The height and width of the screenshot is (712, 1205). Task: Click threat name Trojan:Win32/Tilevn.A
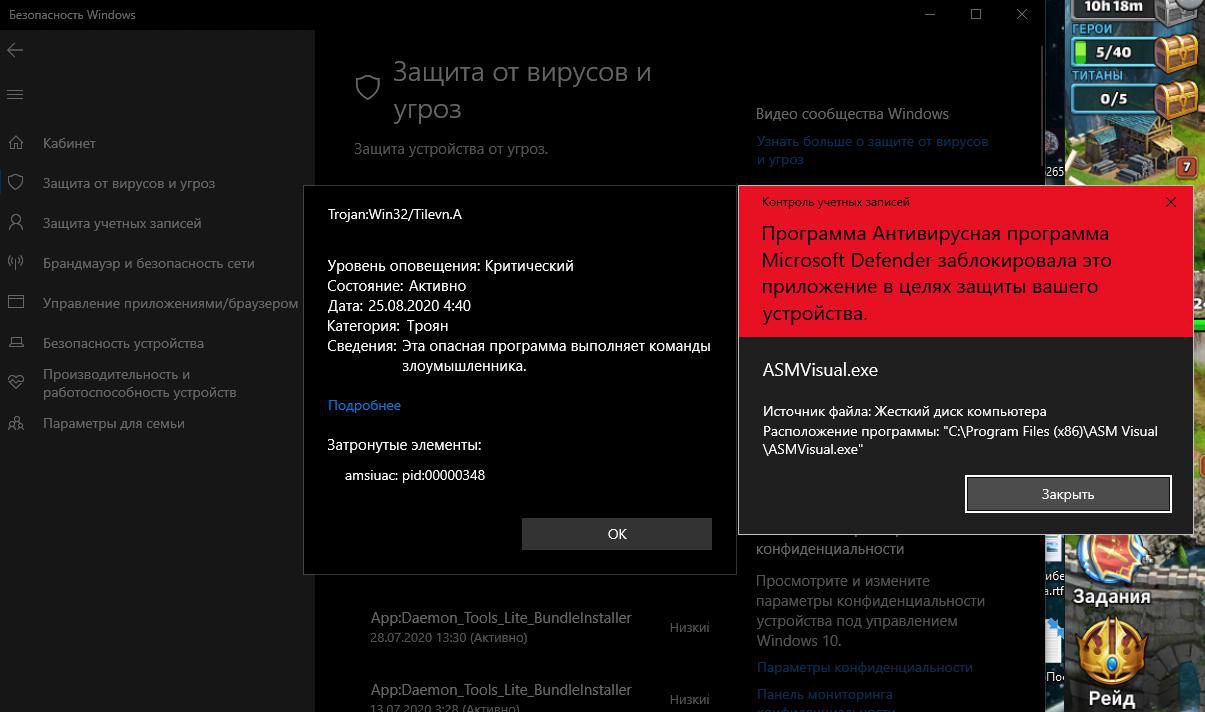click(395, 214)
